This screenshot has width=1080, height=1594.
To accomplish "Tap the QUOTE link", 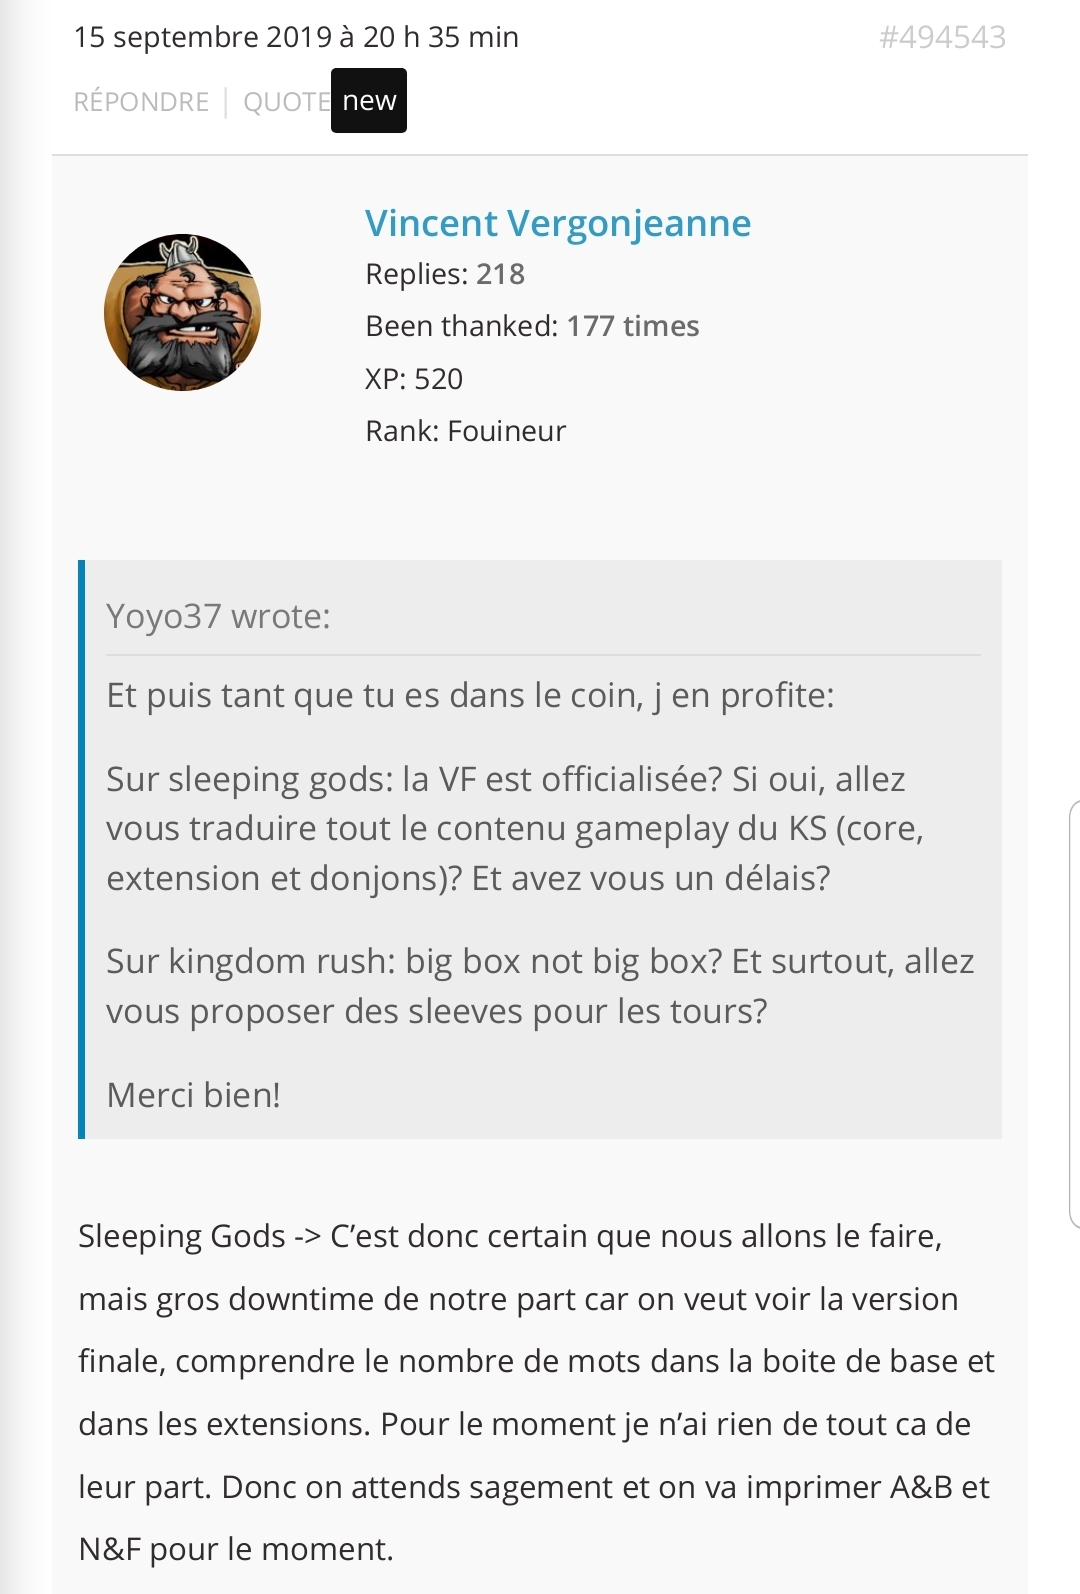I will click(287, 102).
